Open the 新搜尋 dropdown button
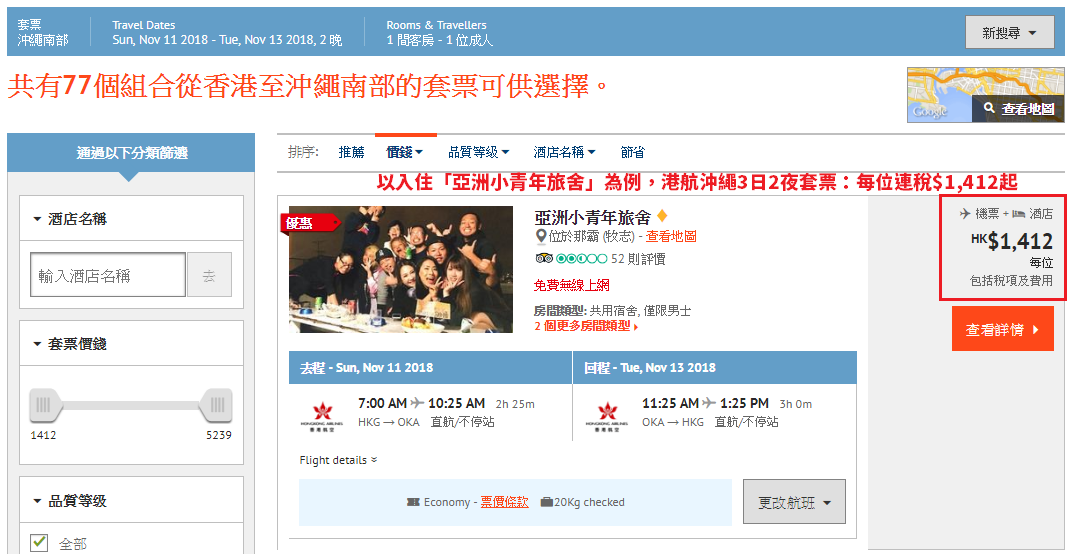Screen dimensions: 1071x554 (1010, 33)
